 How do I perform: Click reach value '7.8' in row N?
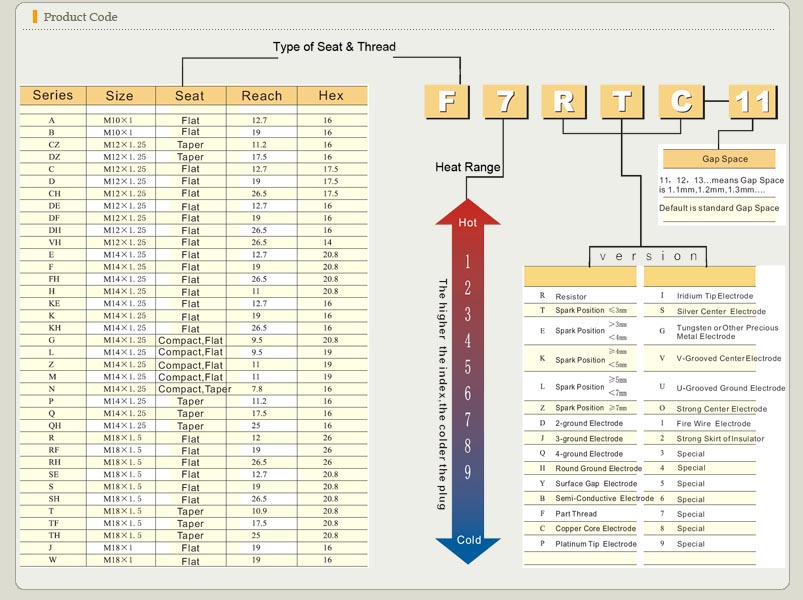[257, 389]
